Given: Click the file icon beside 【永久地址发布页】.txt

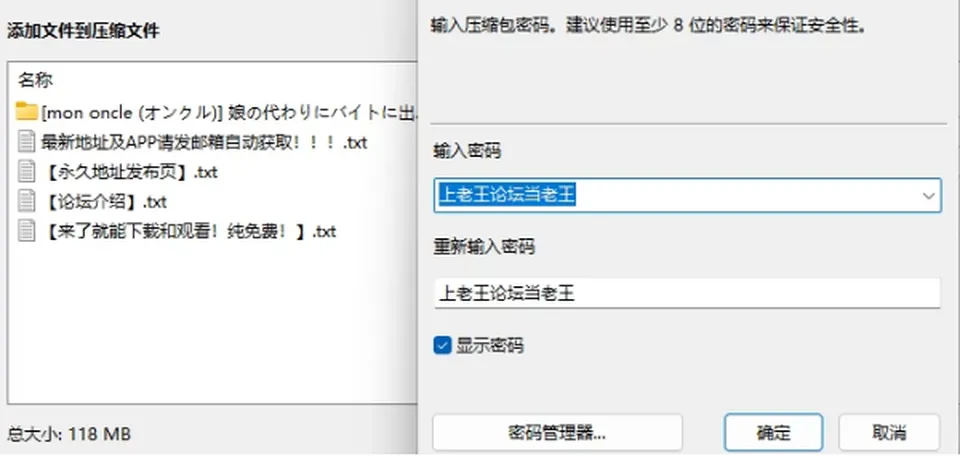Looking at the screenshot, I should click(26, 172).
